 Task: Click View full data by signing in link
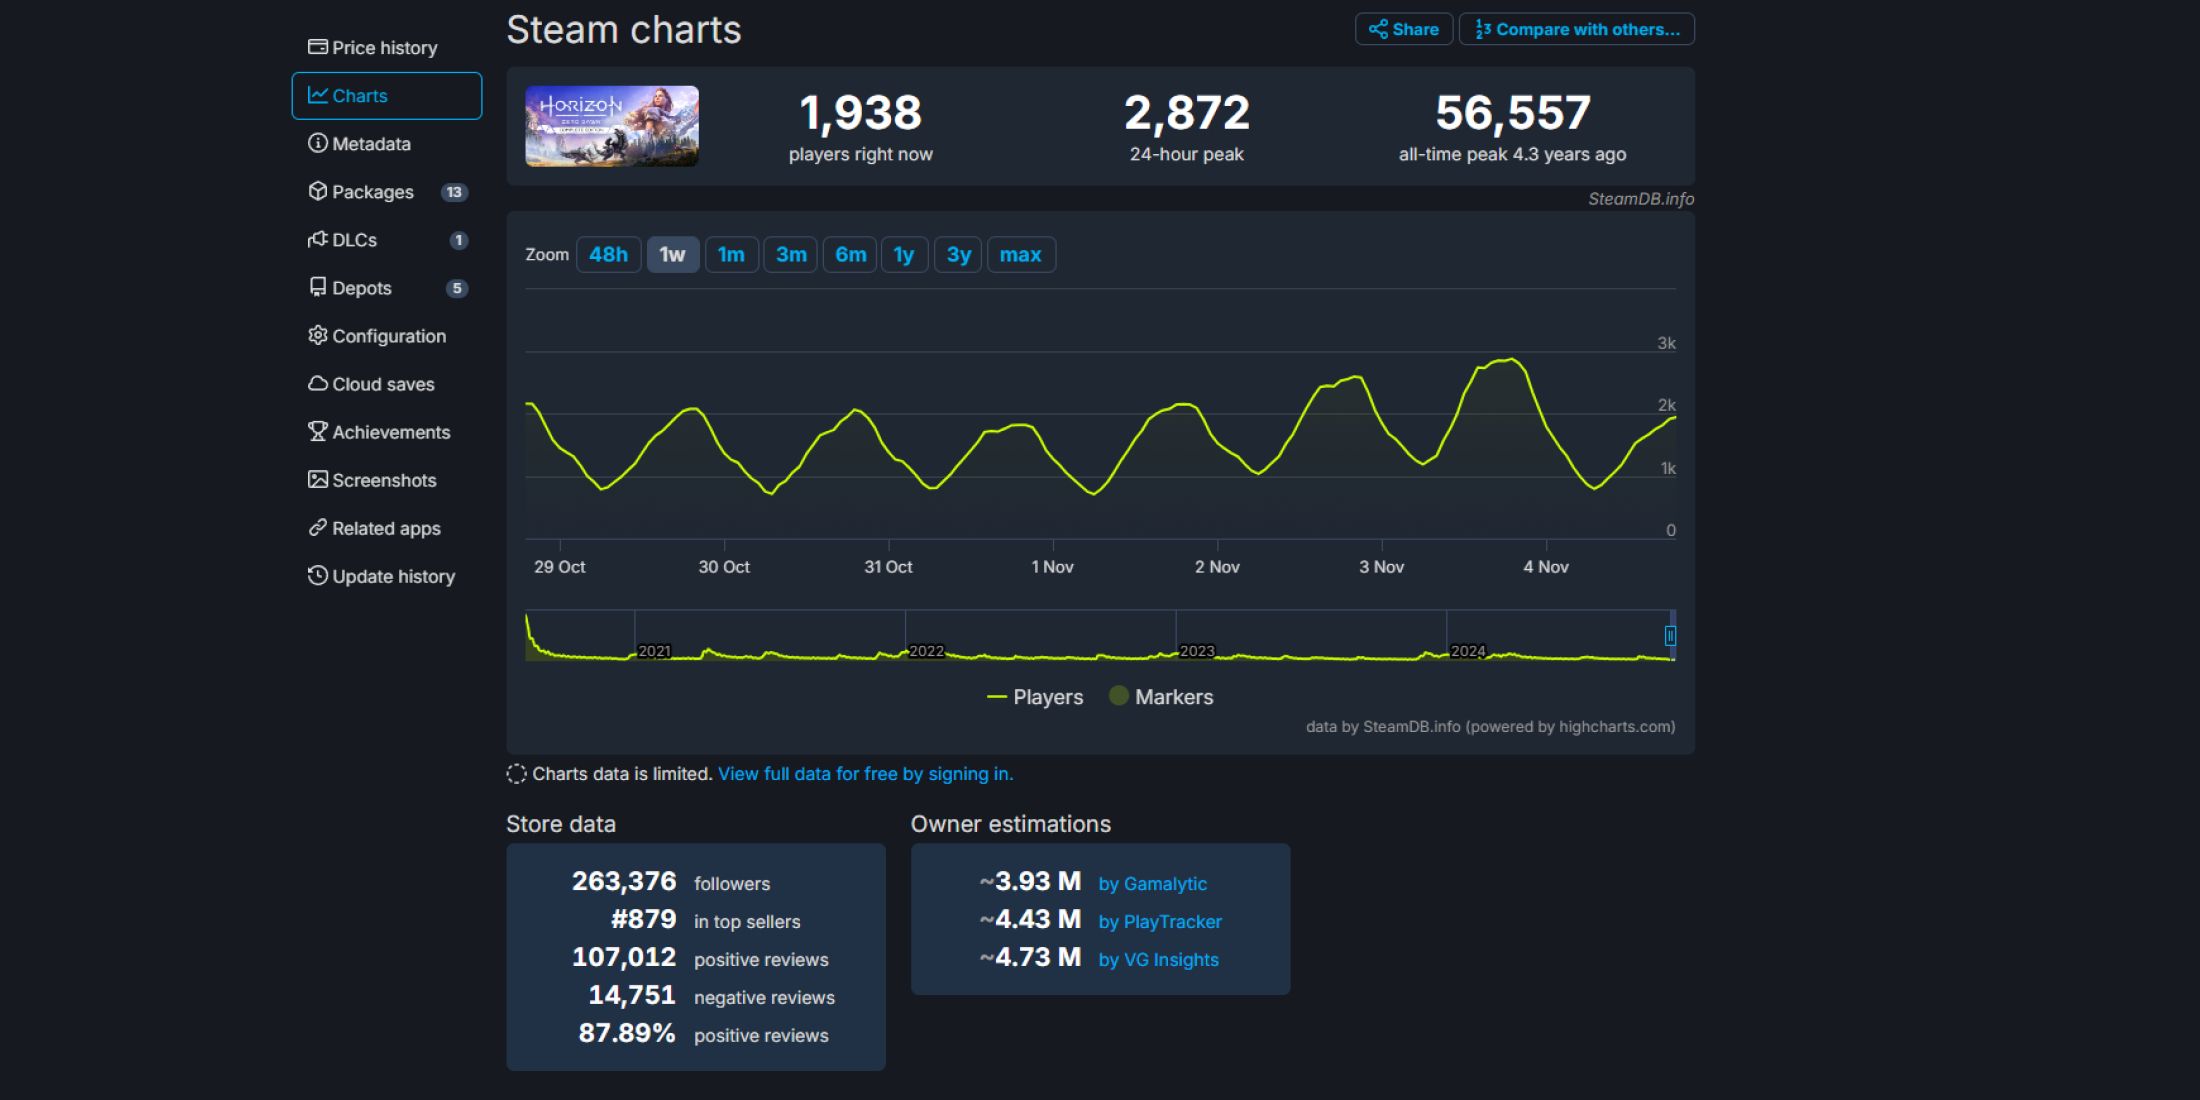click(x=865, y=774)
